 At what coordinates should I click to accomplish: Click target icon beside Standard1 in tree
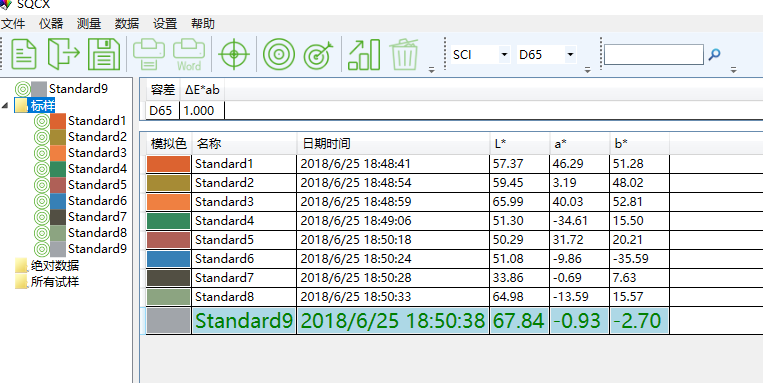(42, 121)
